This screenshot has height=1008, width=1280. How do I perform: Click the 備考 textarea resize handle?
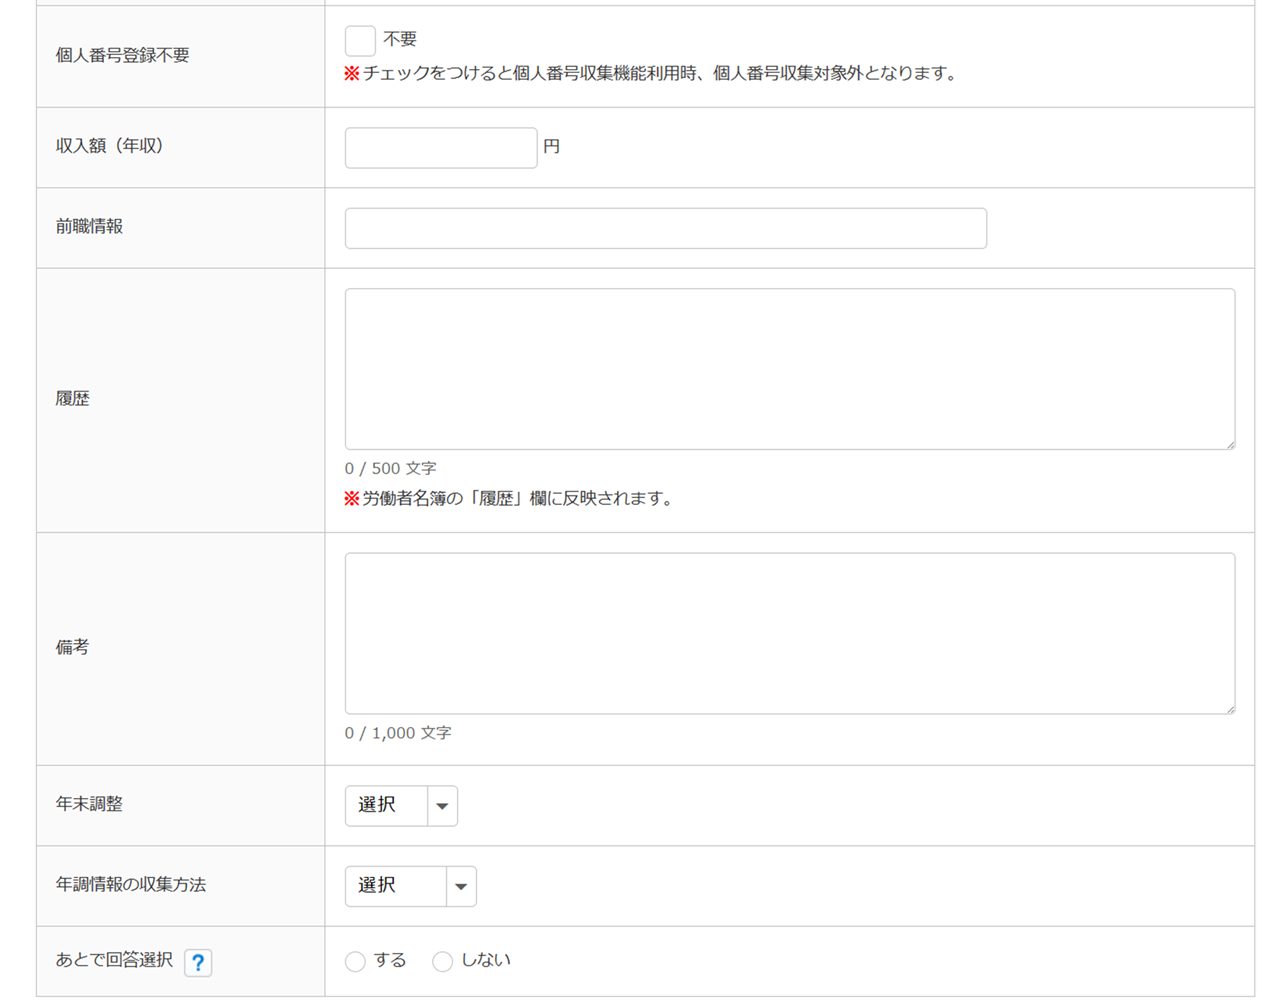coord(1229,708)
